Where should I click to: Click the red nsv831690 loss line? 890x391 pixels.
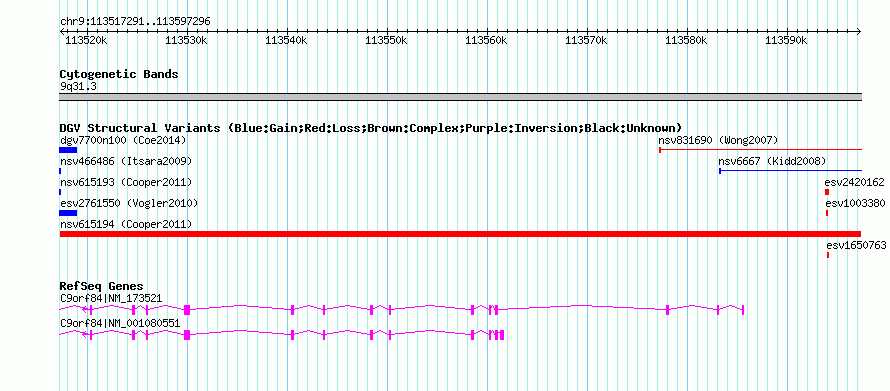coord(761,150)
